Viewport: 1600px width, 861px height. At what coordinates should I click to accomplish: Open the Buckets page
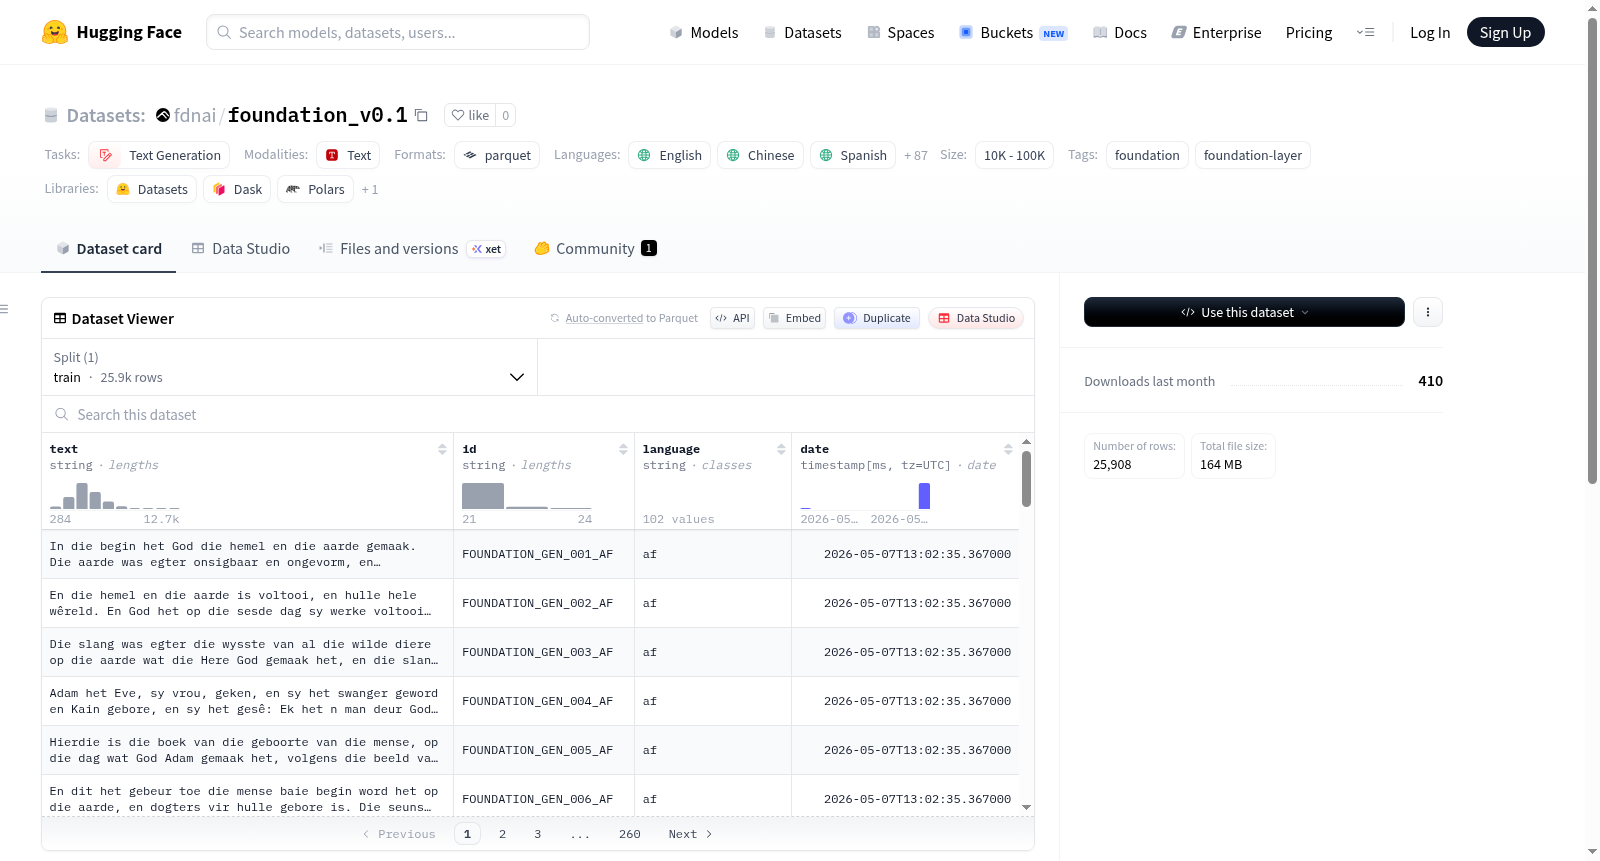tap(1013, 32)
